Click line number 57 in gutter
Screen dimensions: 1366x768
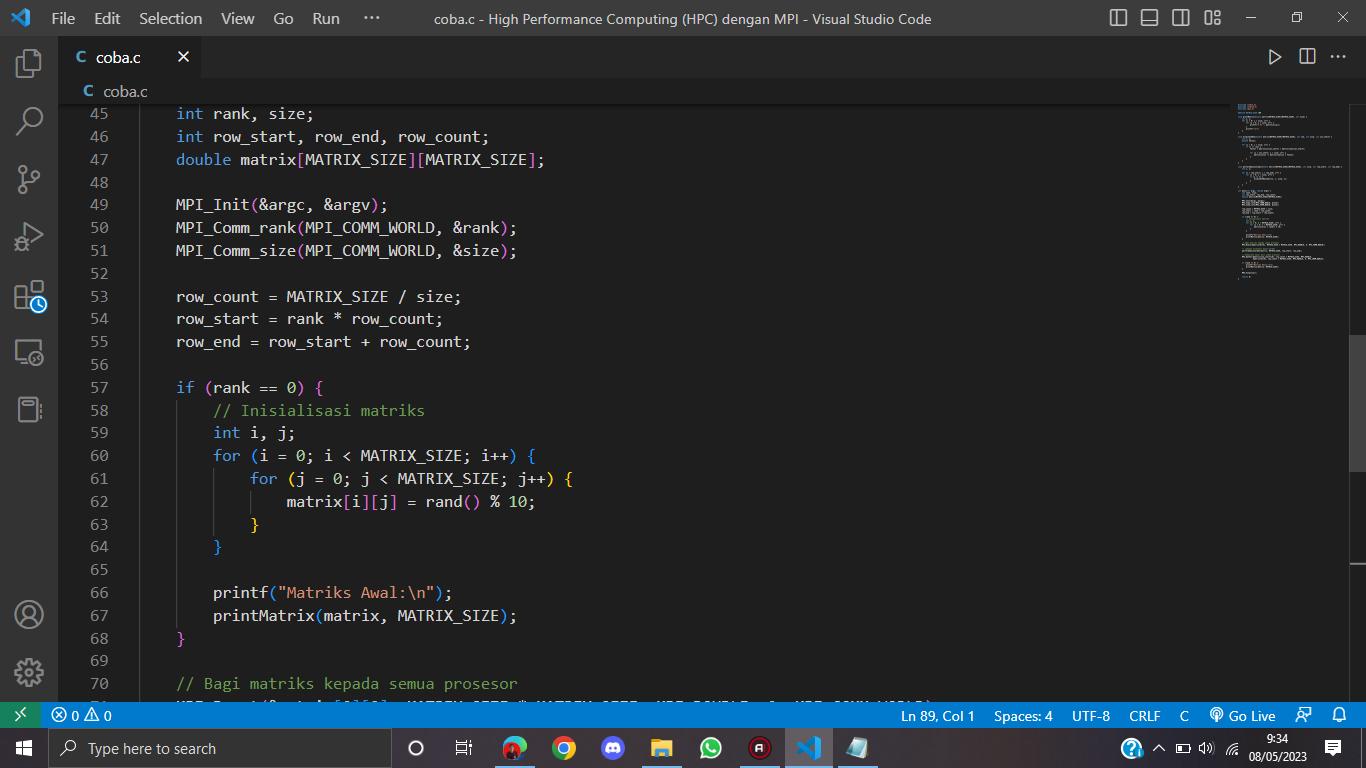coord(99,387)
